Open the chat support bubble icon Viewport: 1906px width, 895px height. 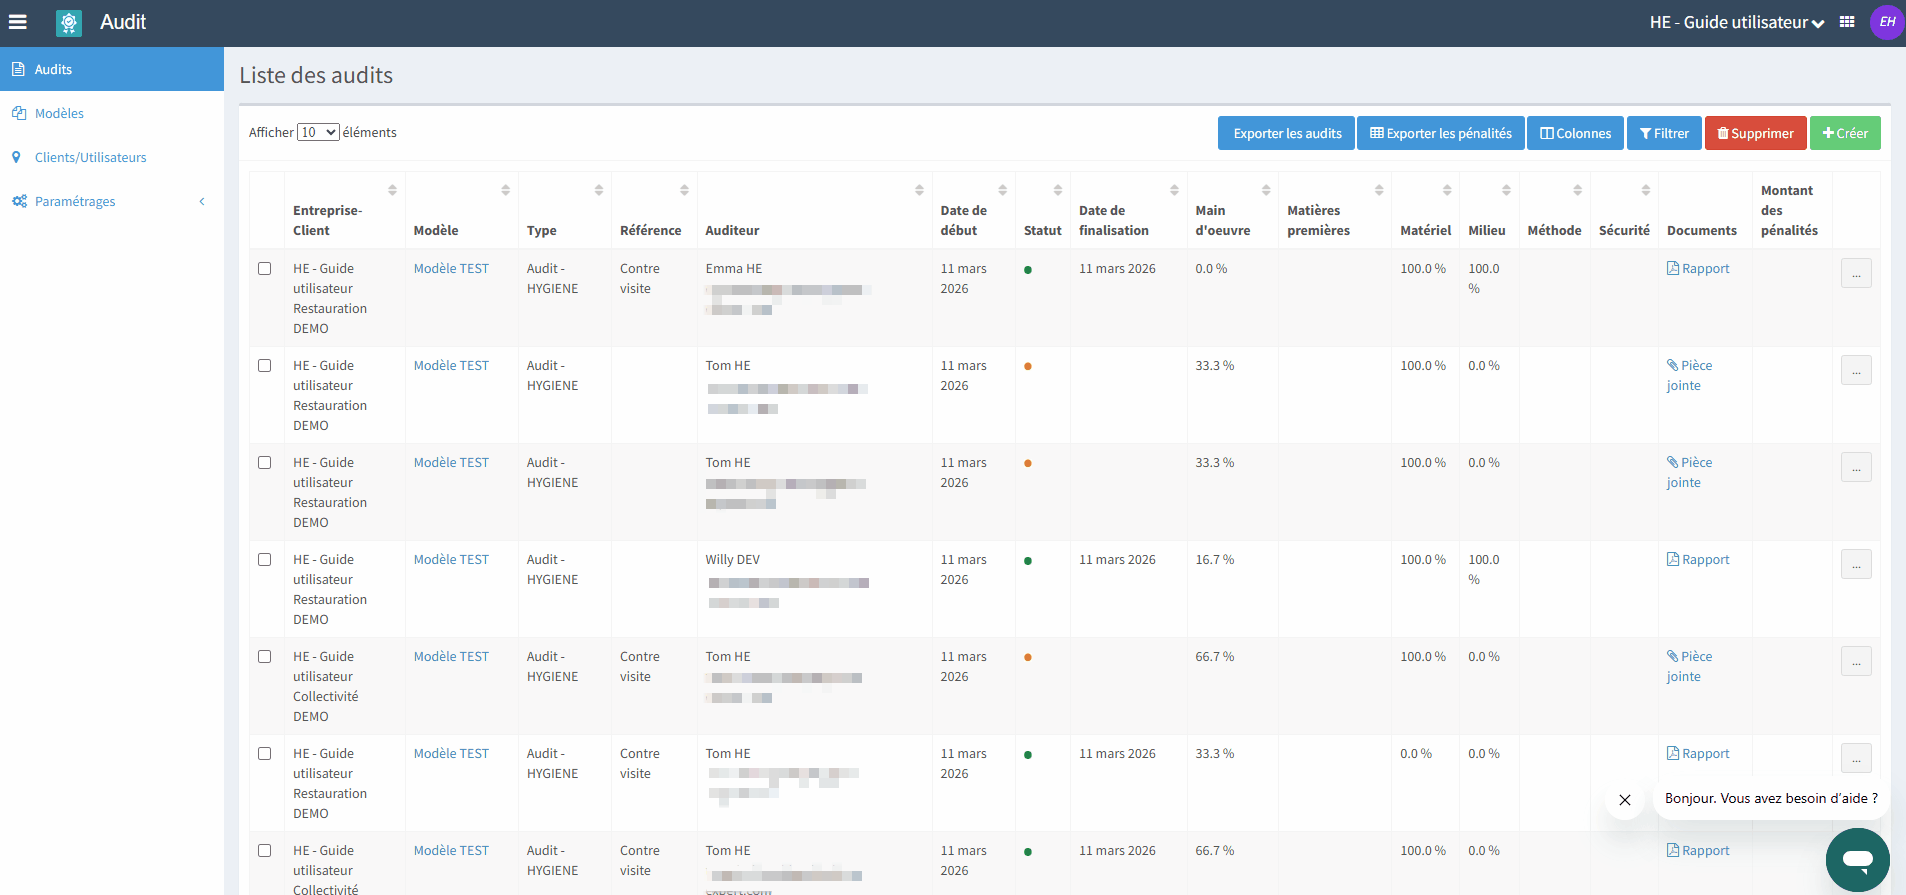[x=1857, y=859]
